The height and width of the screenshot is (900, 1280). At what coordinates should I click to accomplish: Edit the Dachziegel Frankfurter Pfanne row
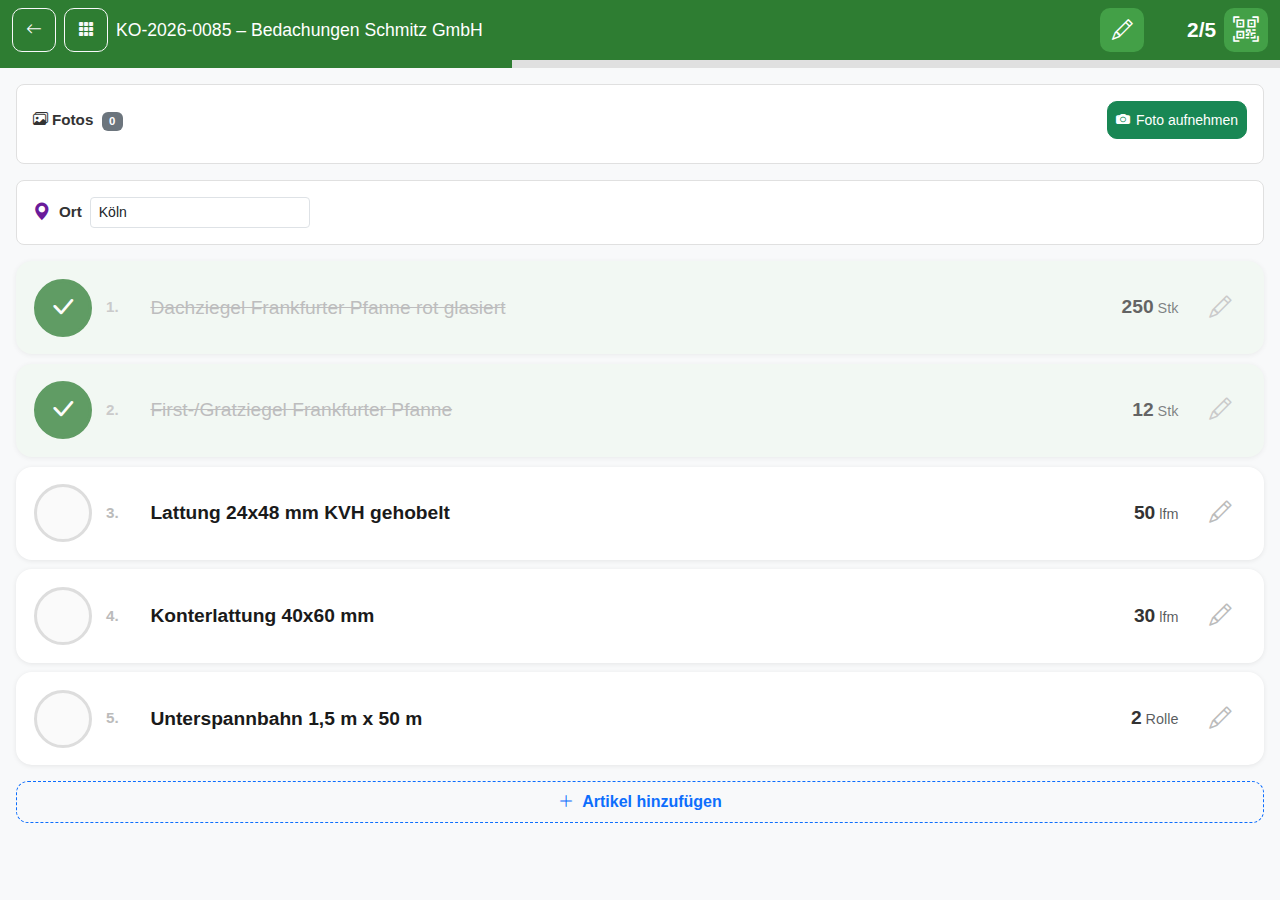coord(1220,307)
